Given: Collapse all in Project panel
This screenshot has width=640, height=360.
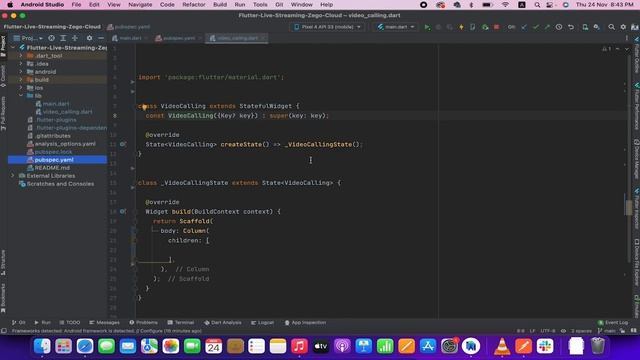Looking at the screenshot, I should [75, 38].
